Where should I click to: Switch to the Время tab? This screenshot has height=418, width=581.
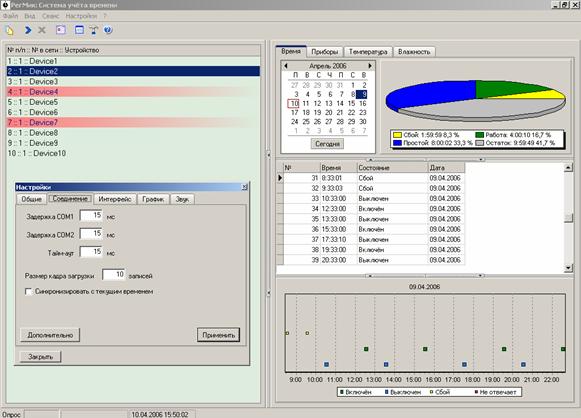pyautogui.click(x=291, y=51)
